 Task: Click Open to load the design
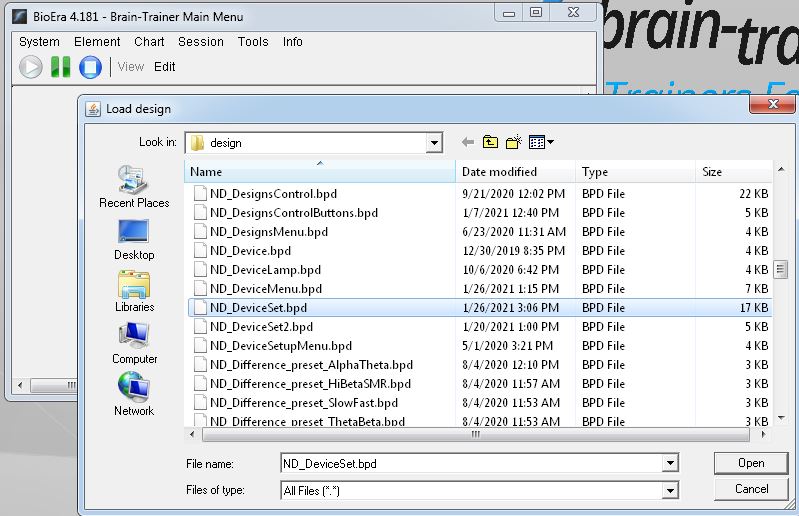(x=751, y=463)
